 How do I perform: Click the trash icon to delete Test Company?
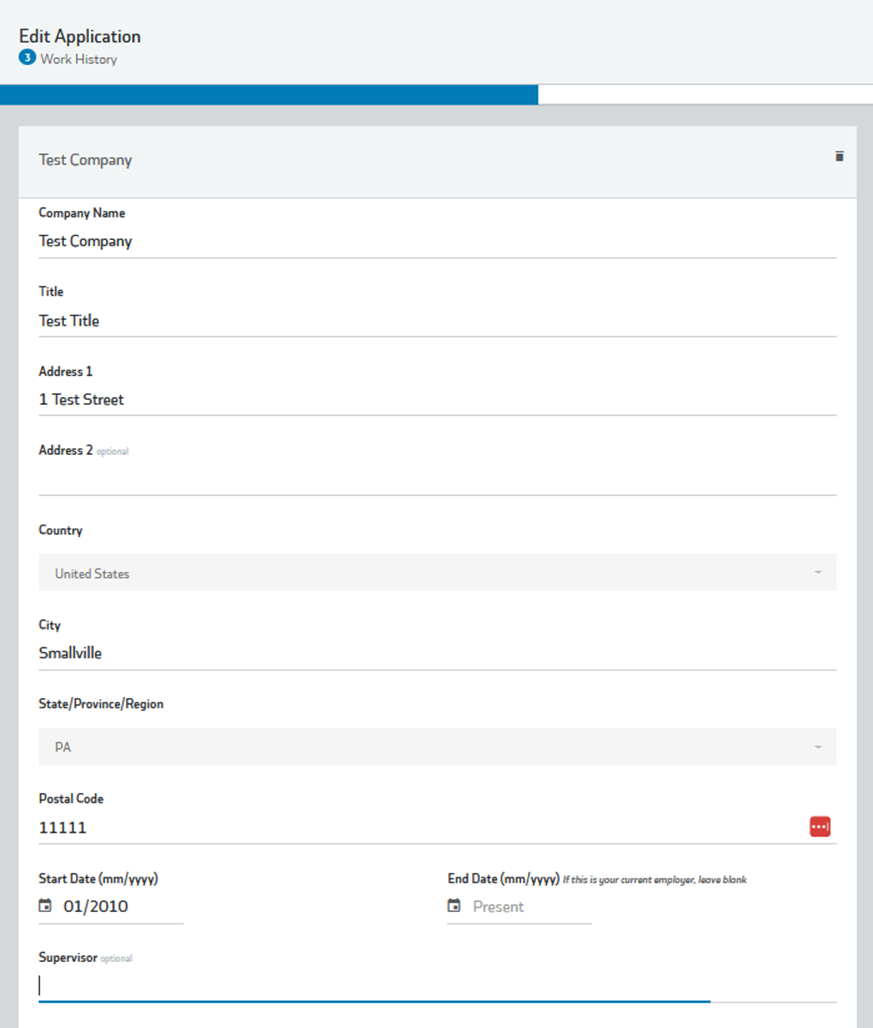(839, 156)
